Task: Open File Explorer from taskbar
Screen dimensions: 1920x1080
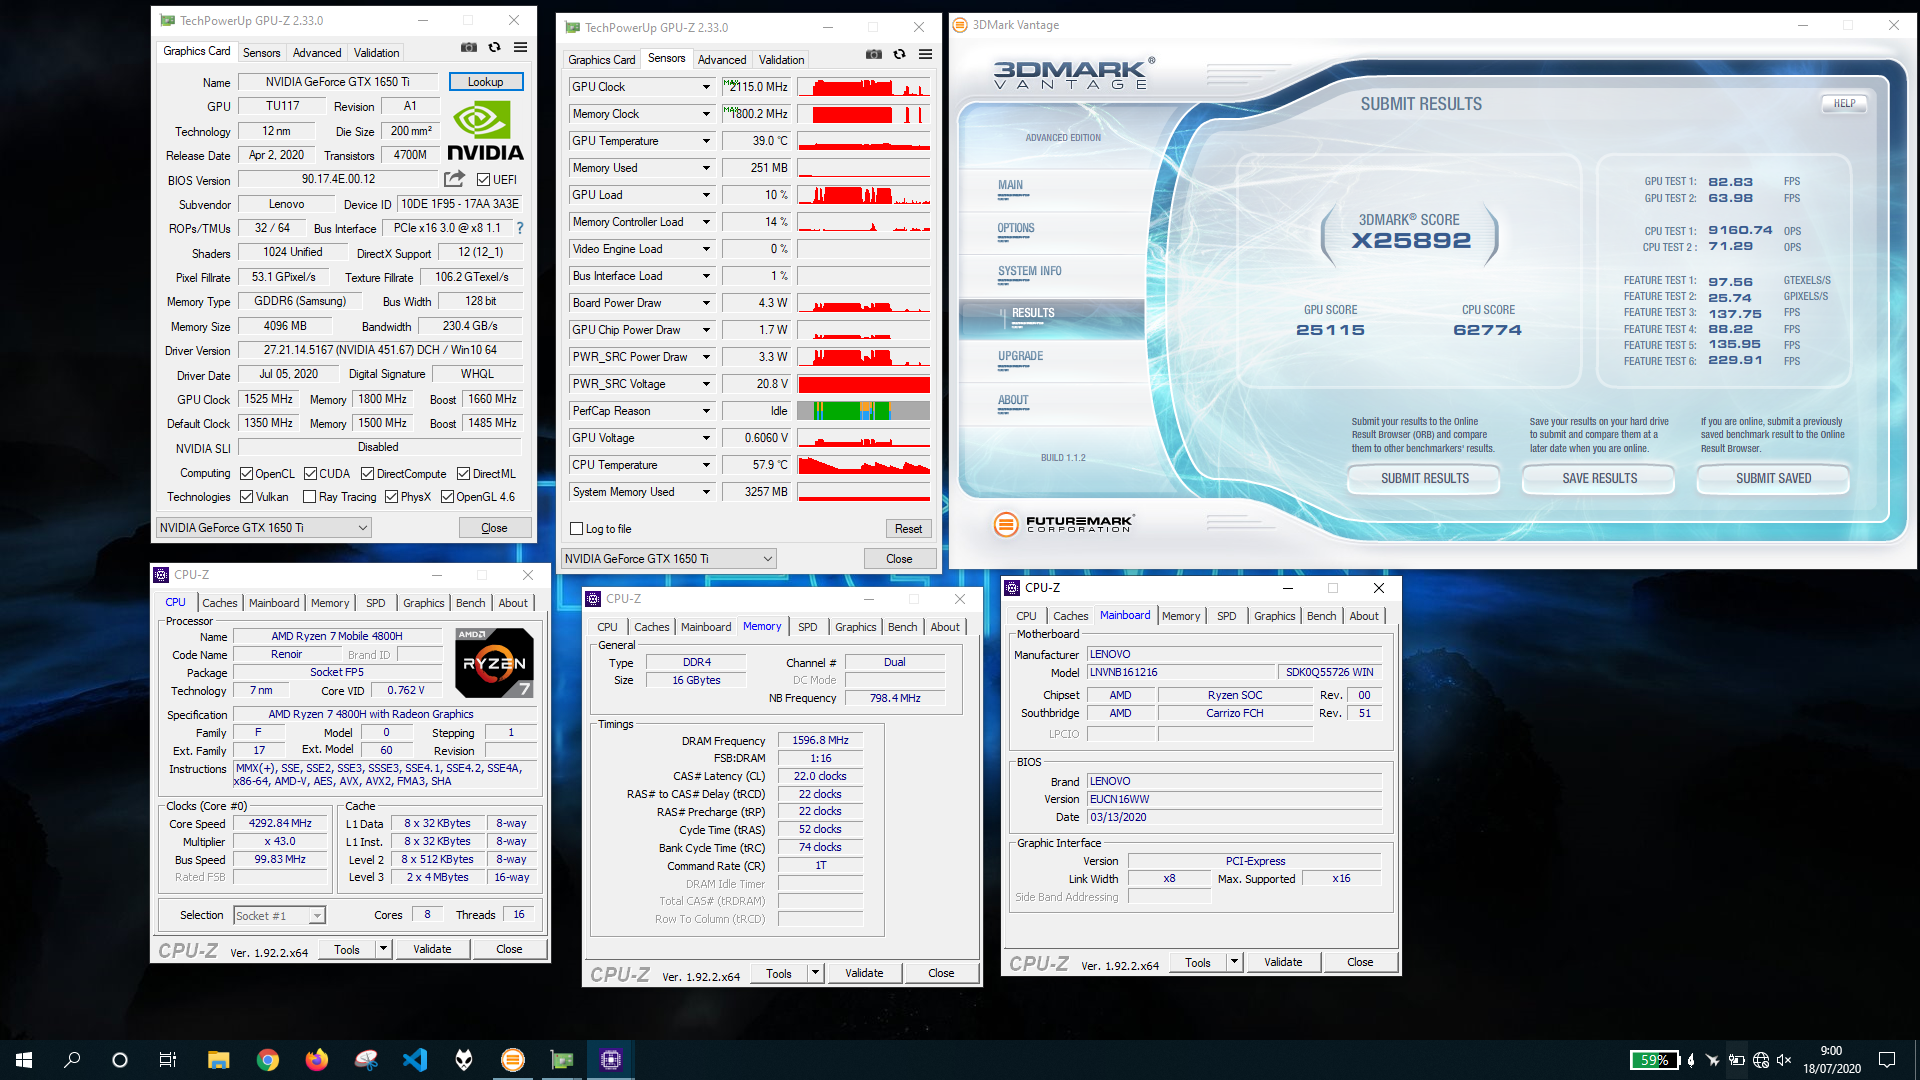Action: click(218, 1060)
